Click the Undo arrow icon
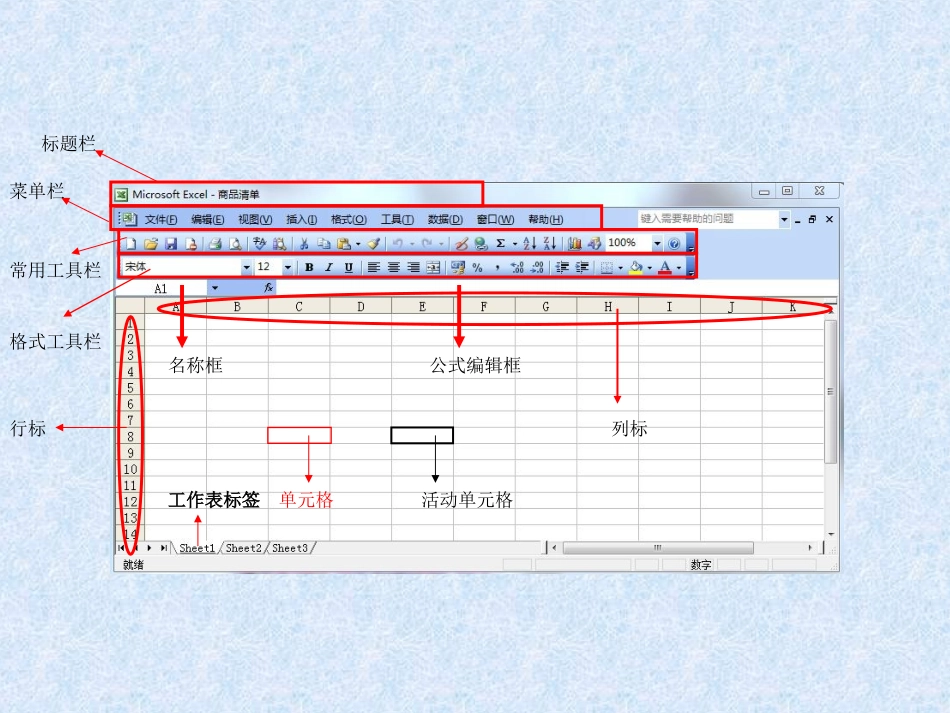950x713 pixels. (398, 244)
